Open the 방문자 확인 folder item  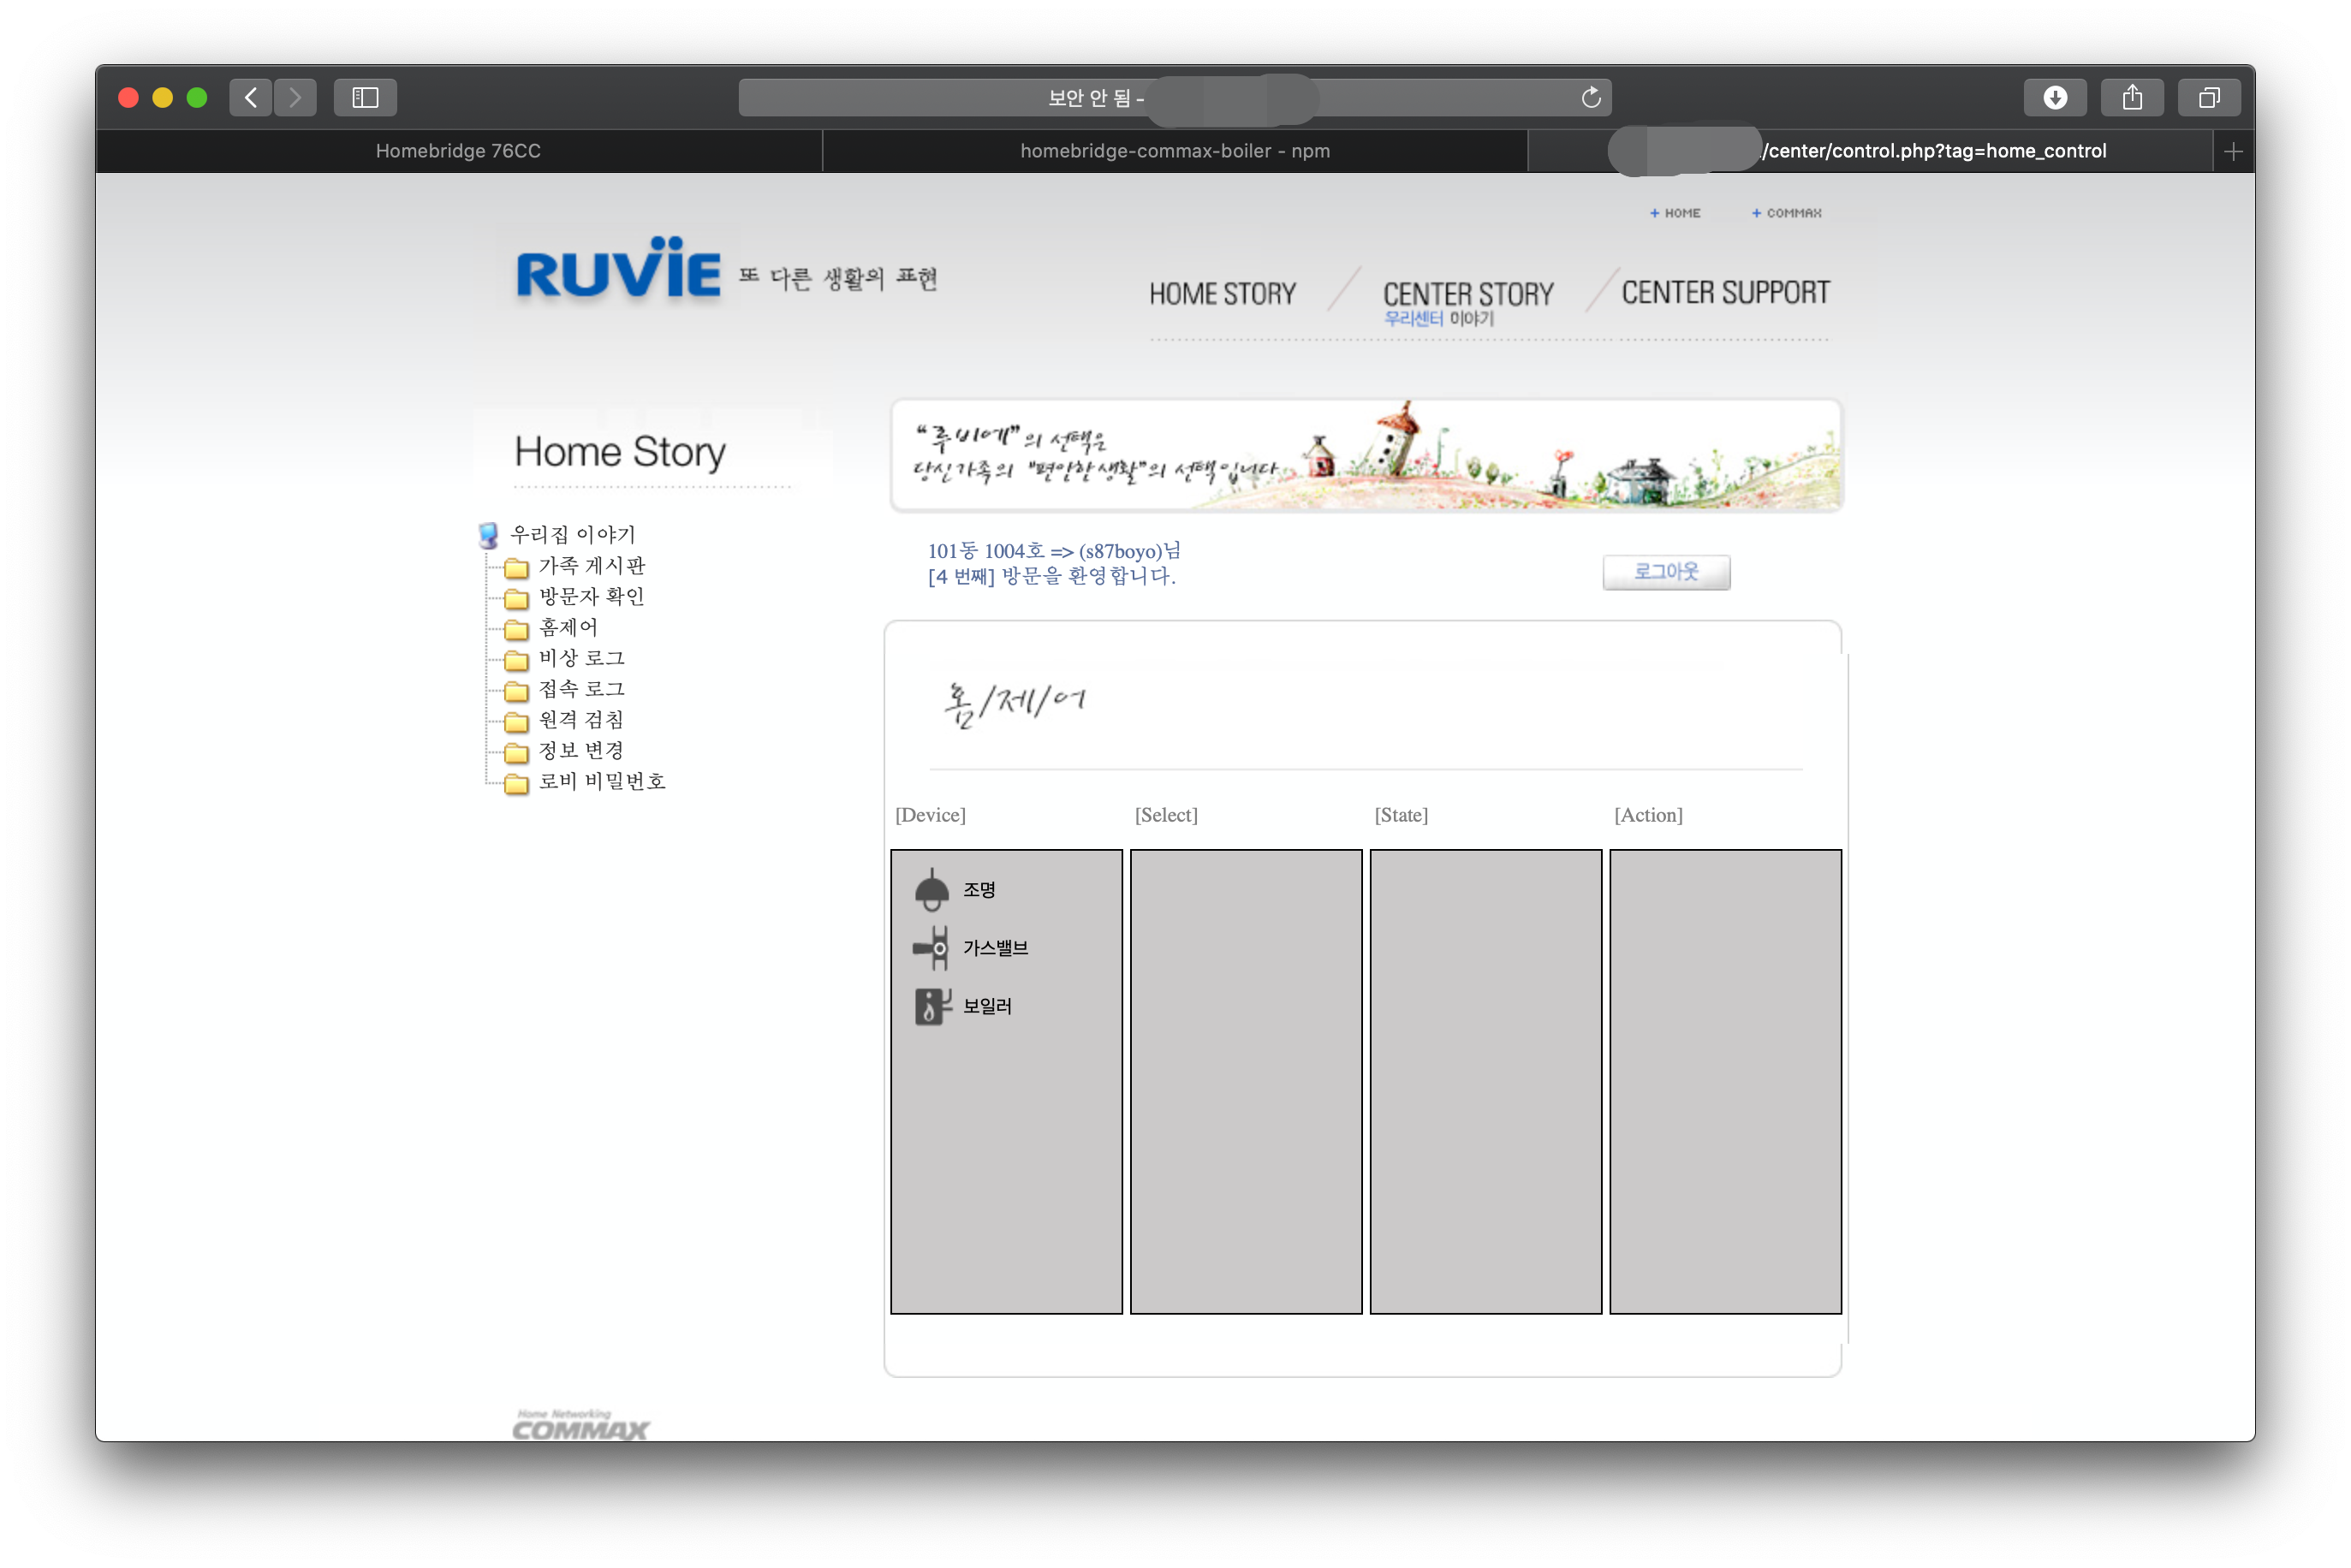pos(590,597)
